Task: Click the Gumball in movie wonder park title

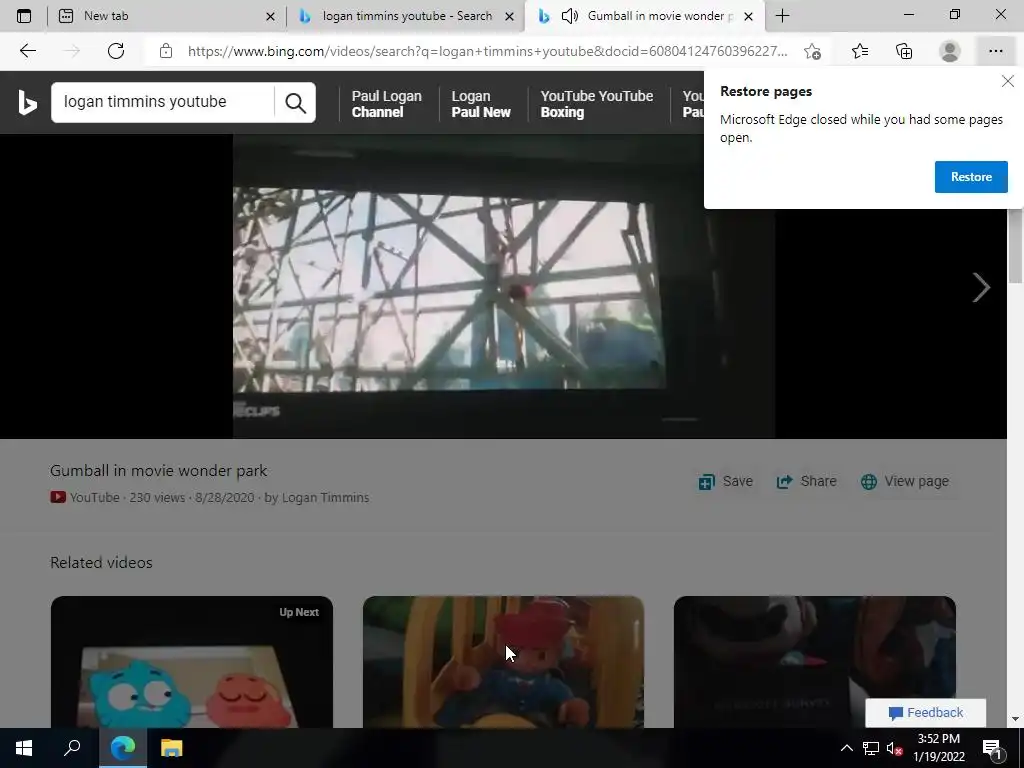Action: pos(159,470)
